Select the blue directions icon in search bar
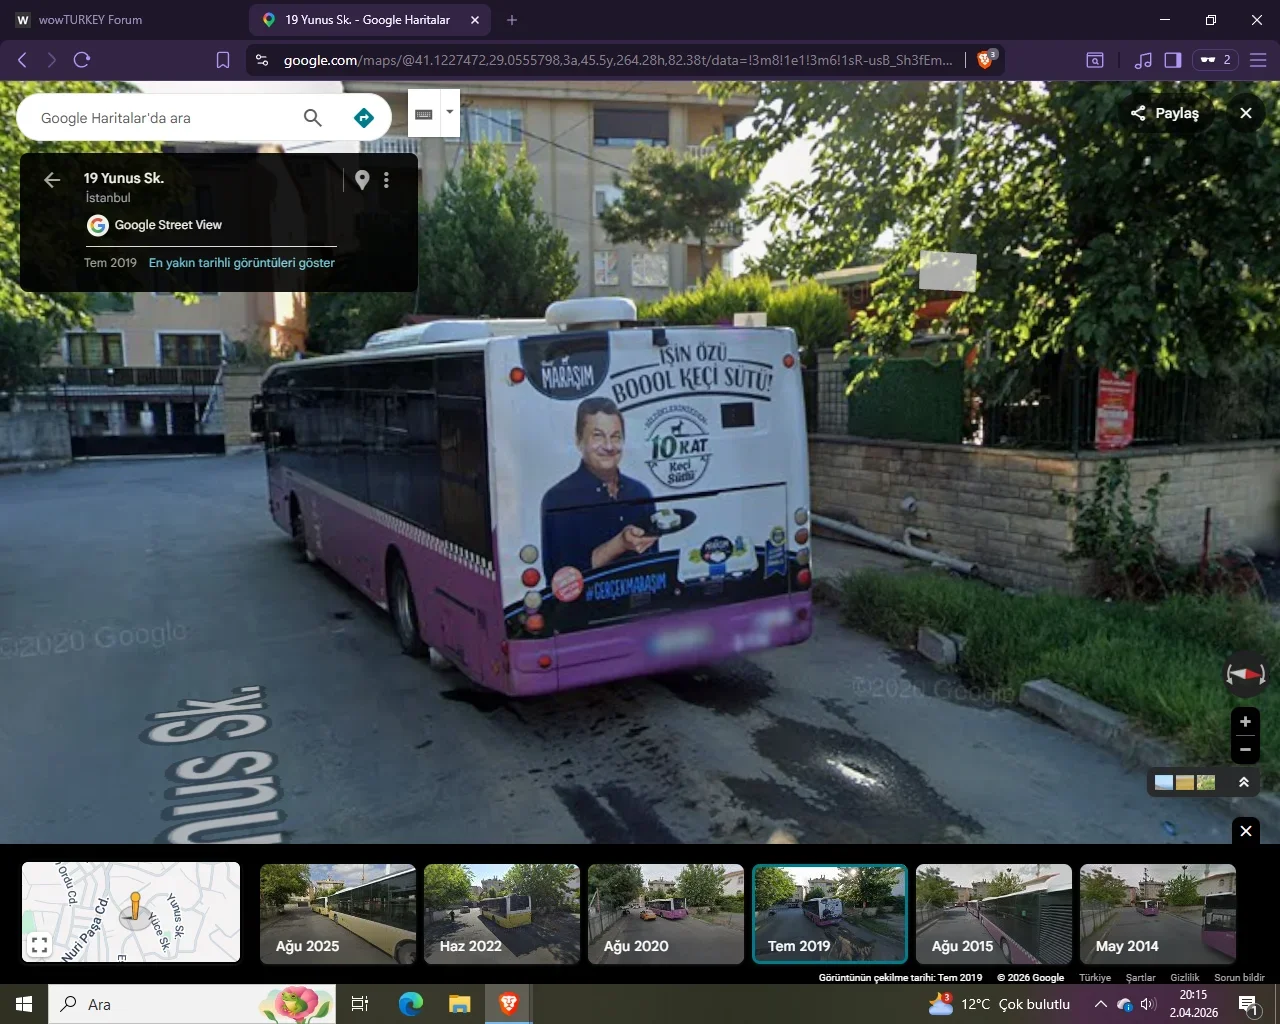Screen dimensions: 1280x1024 363,117
